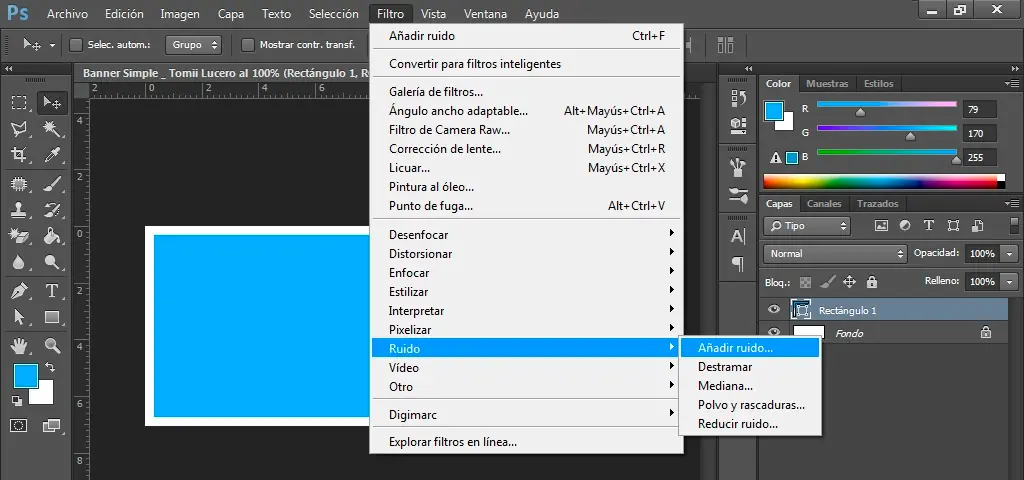Lock position of the layer
This screenshot has height=480, width=1024.
click(849, 282)
